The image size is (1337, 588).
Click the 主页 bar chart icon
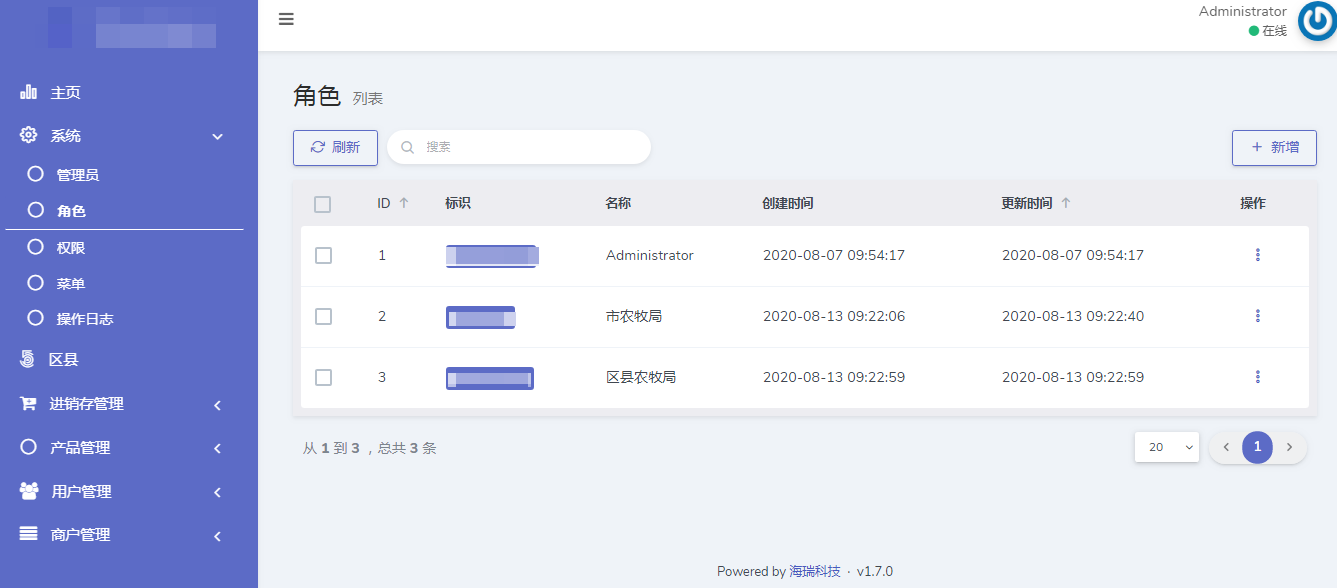[29, 93]
